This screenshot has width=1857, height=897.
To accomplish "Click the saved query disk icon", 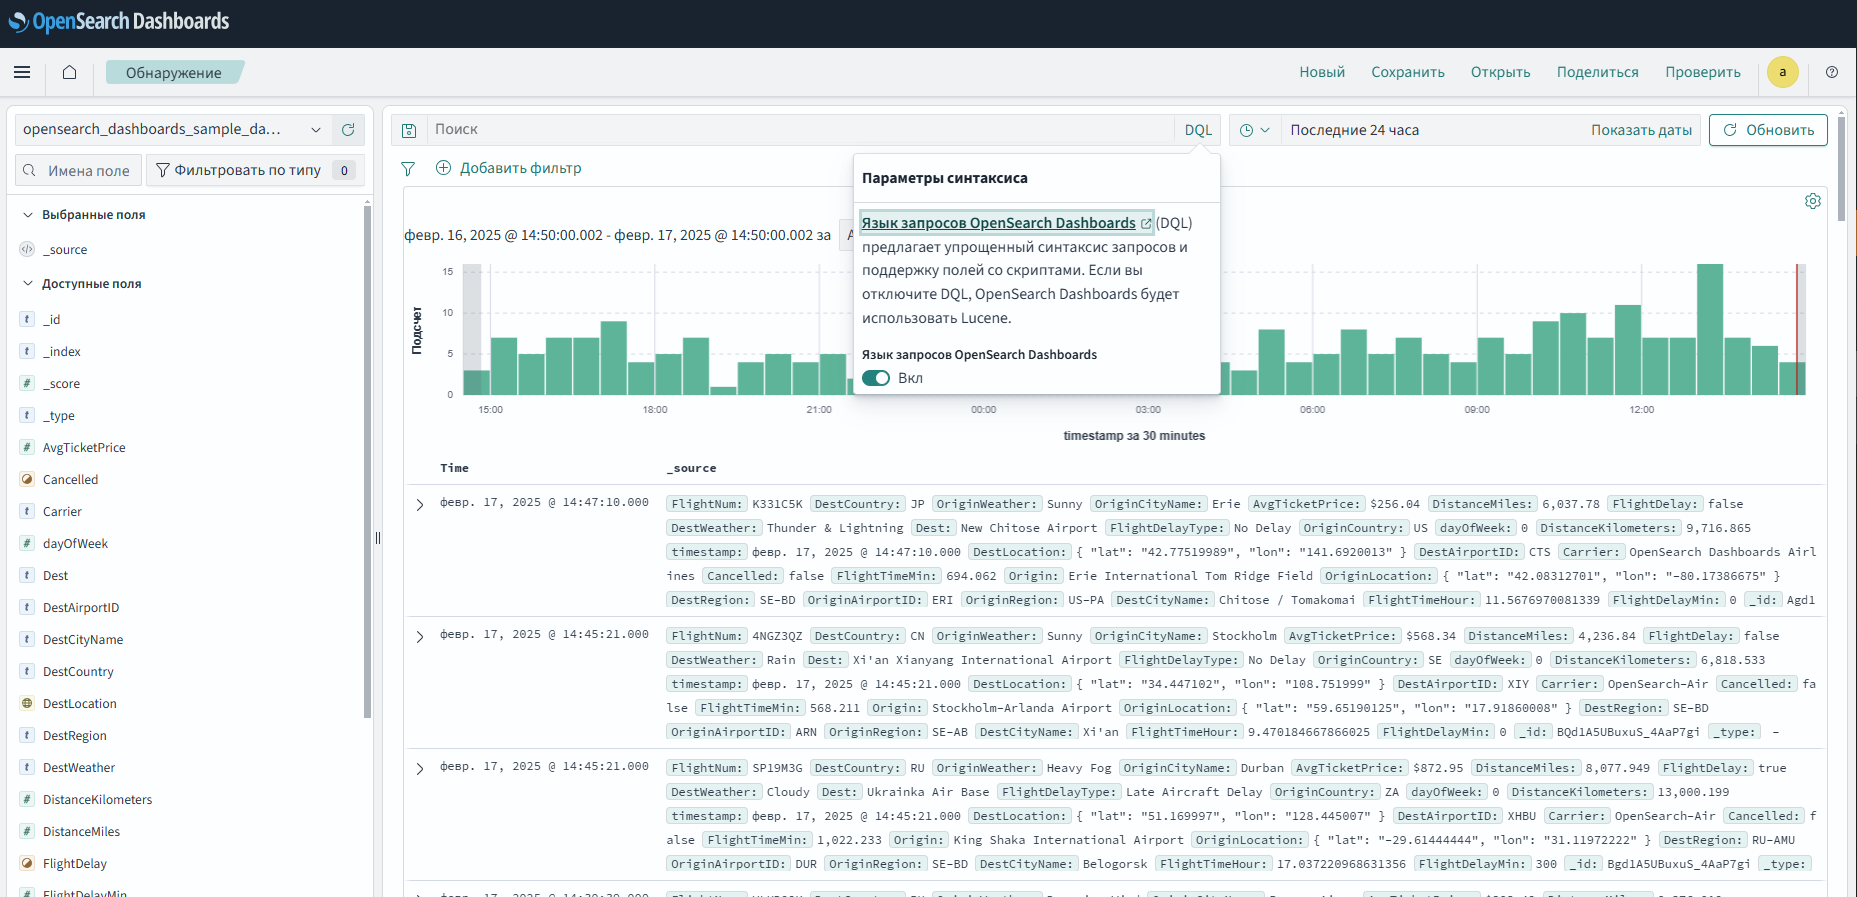I will (x=409, y=130).
